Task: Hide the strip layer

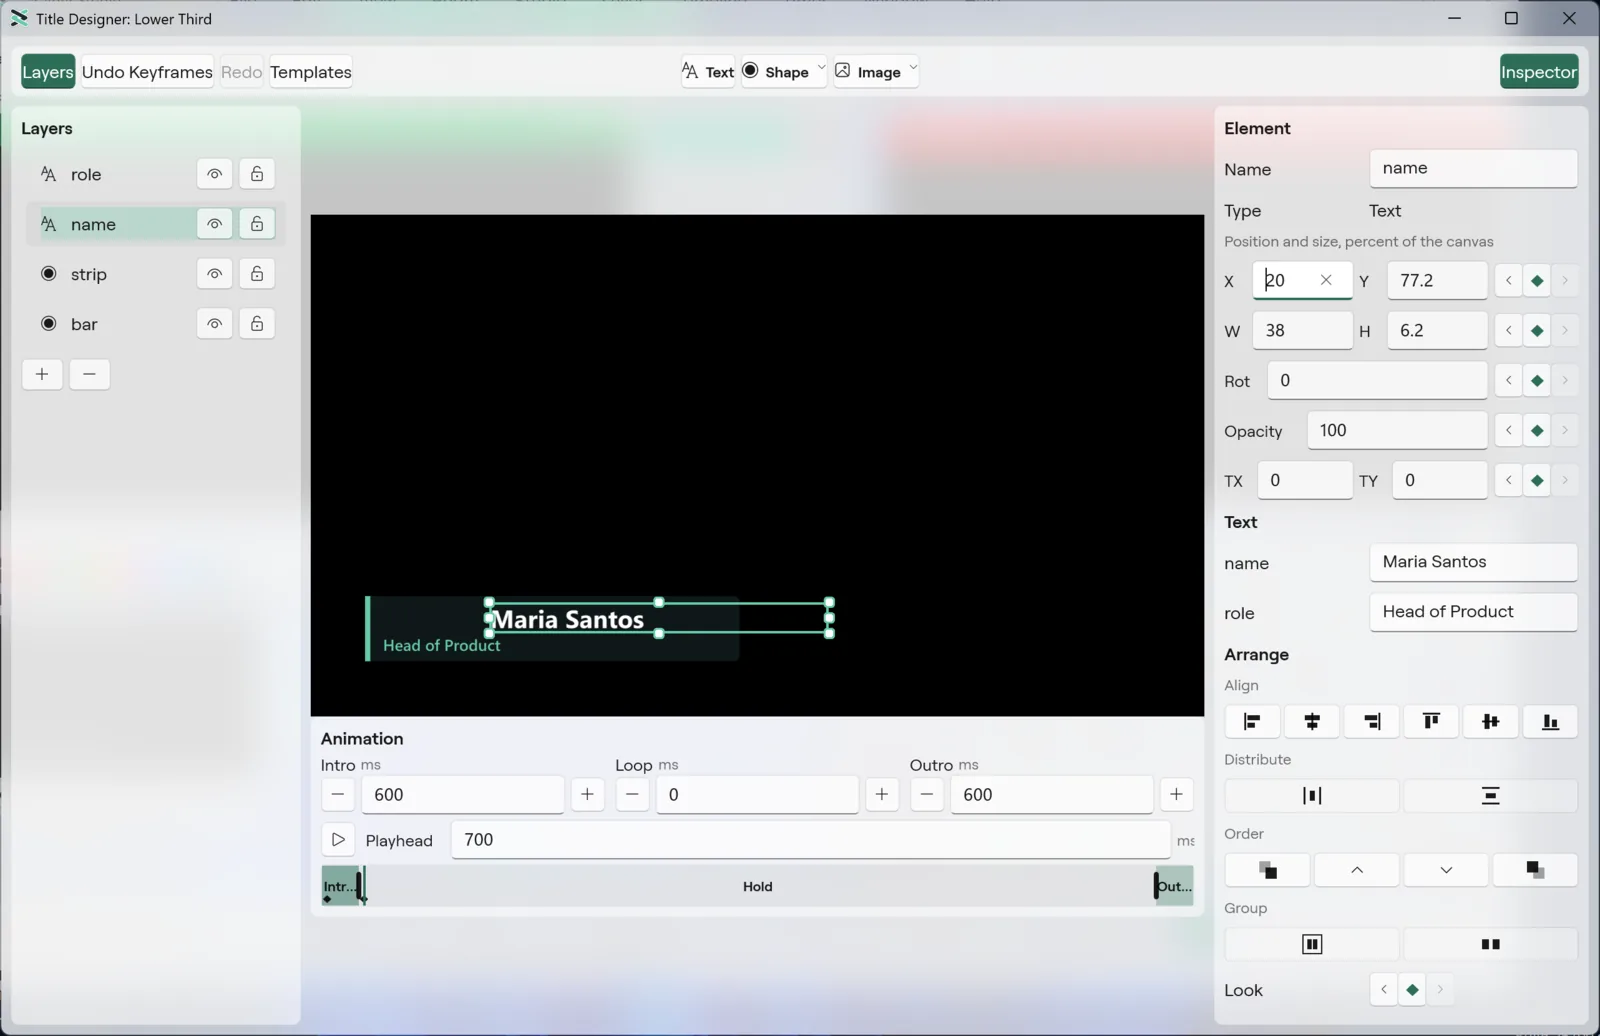Action: click(x=214, y=274)
